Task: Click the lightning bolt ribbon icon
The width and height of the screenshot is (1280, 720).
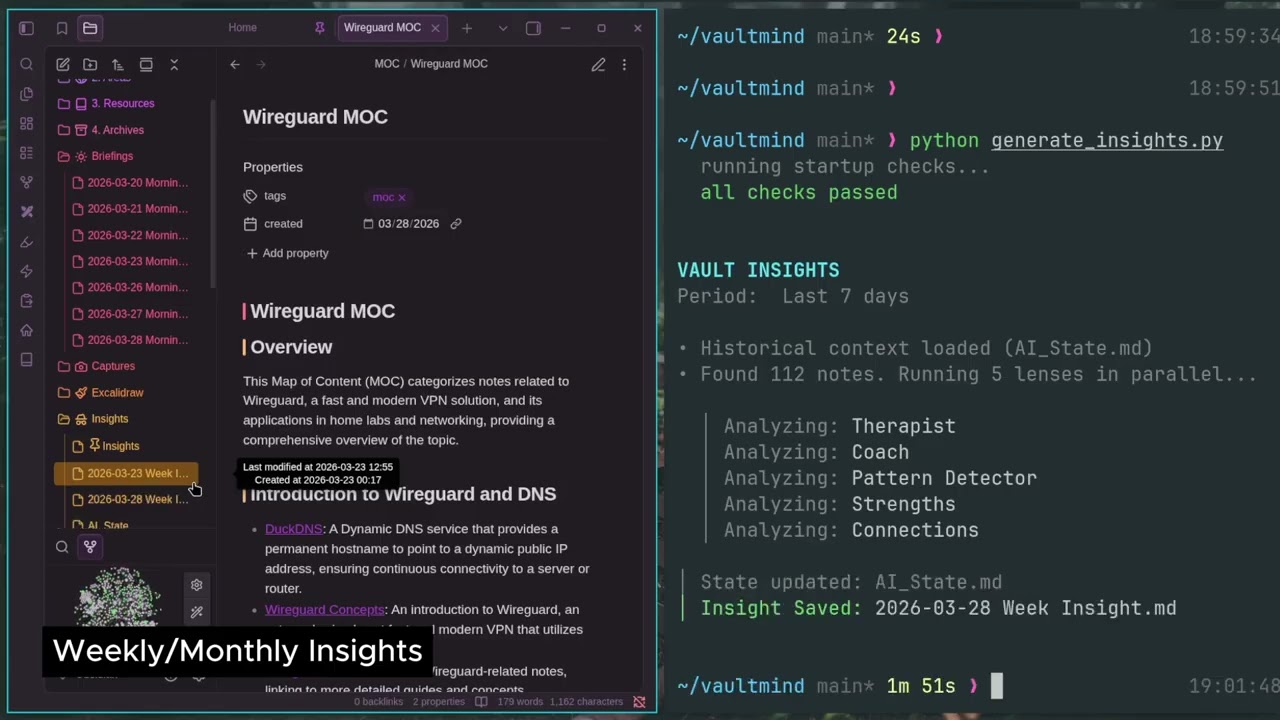Action: (27, 271)
